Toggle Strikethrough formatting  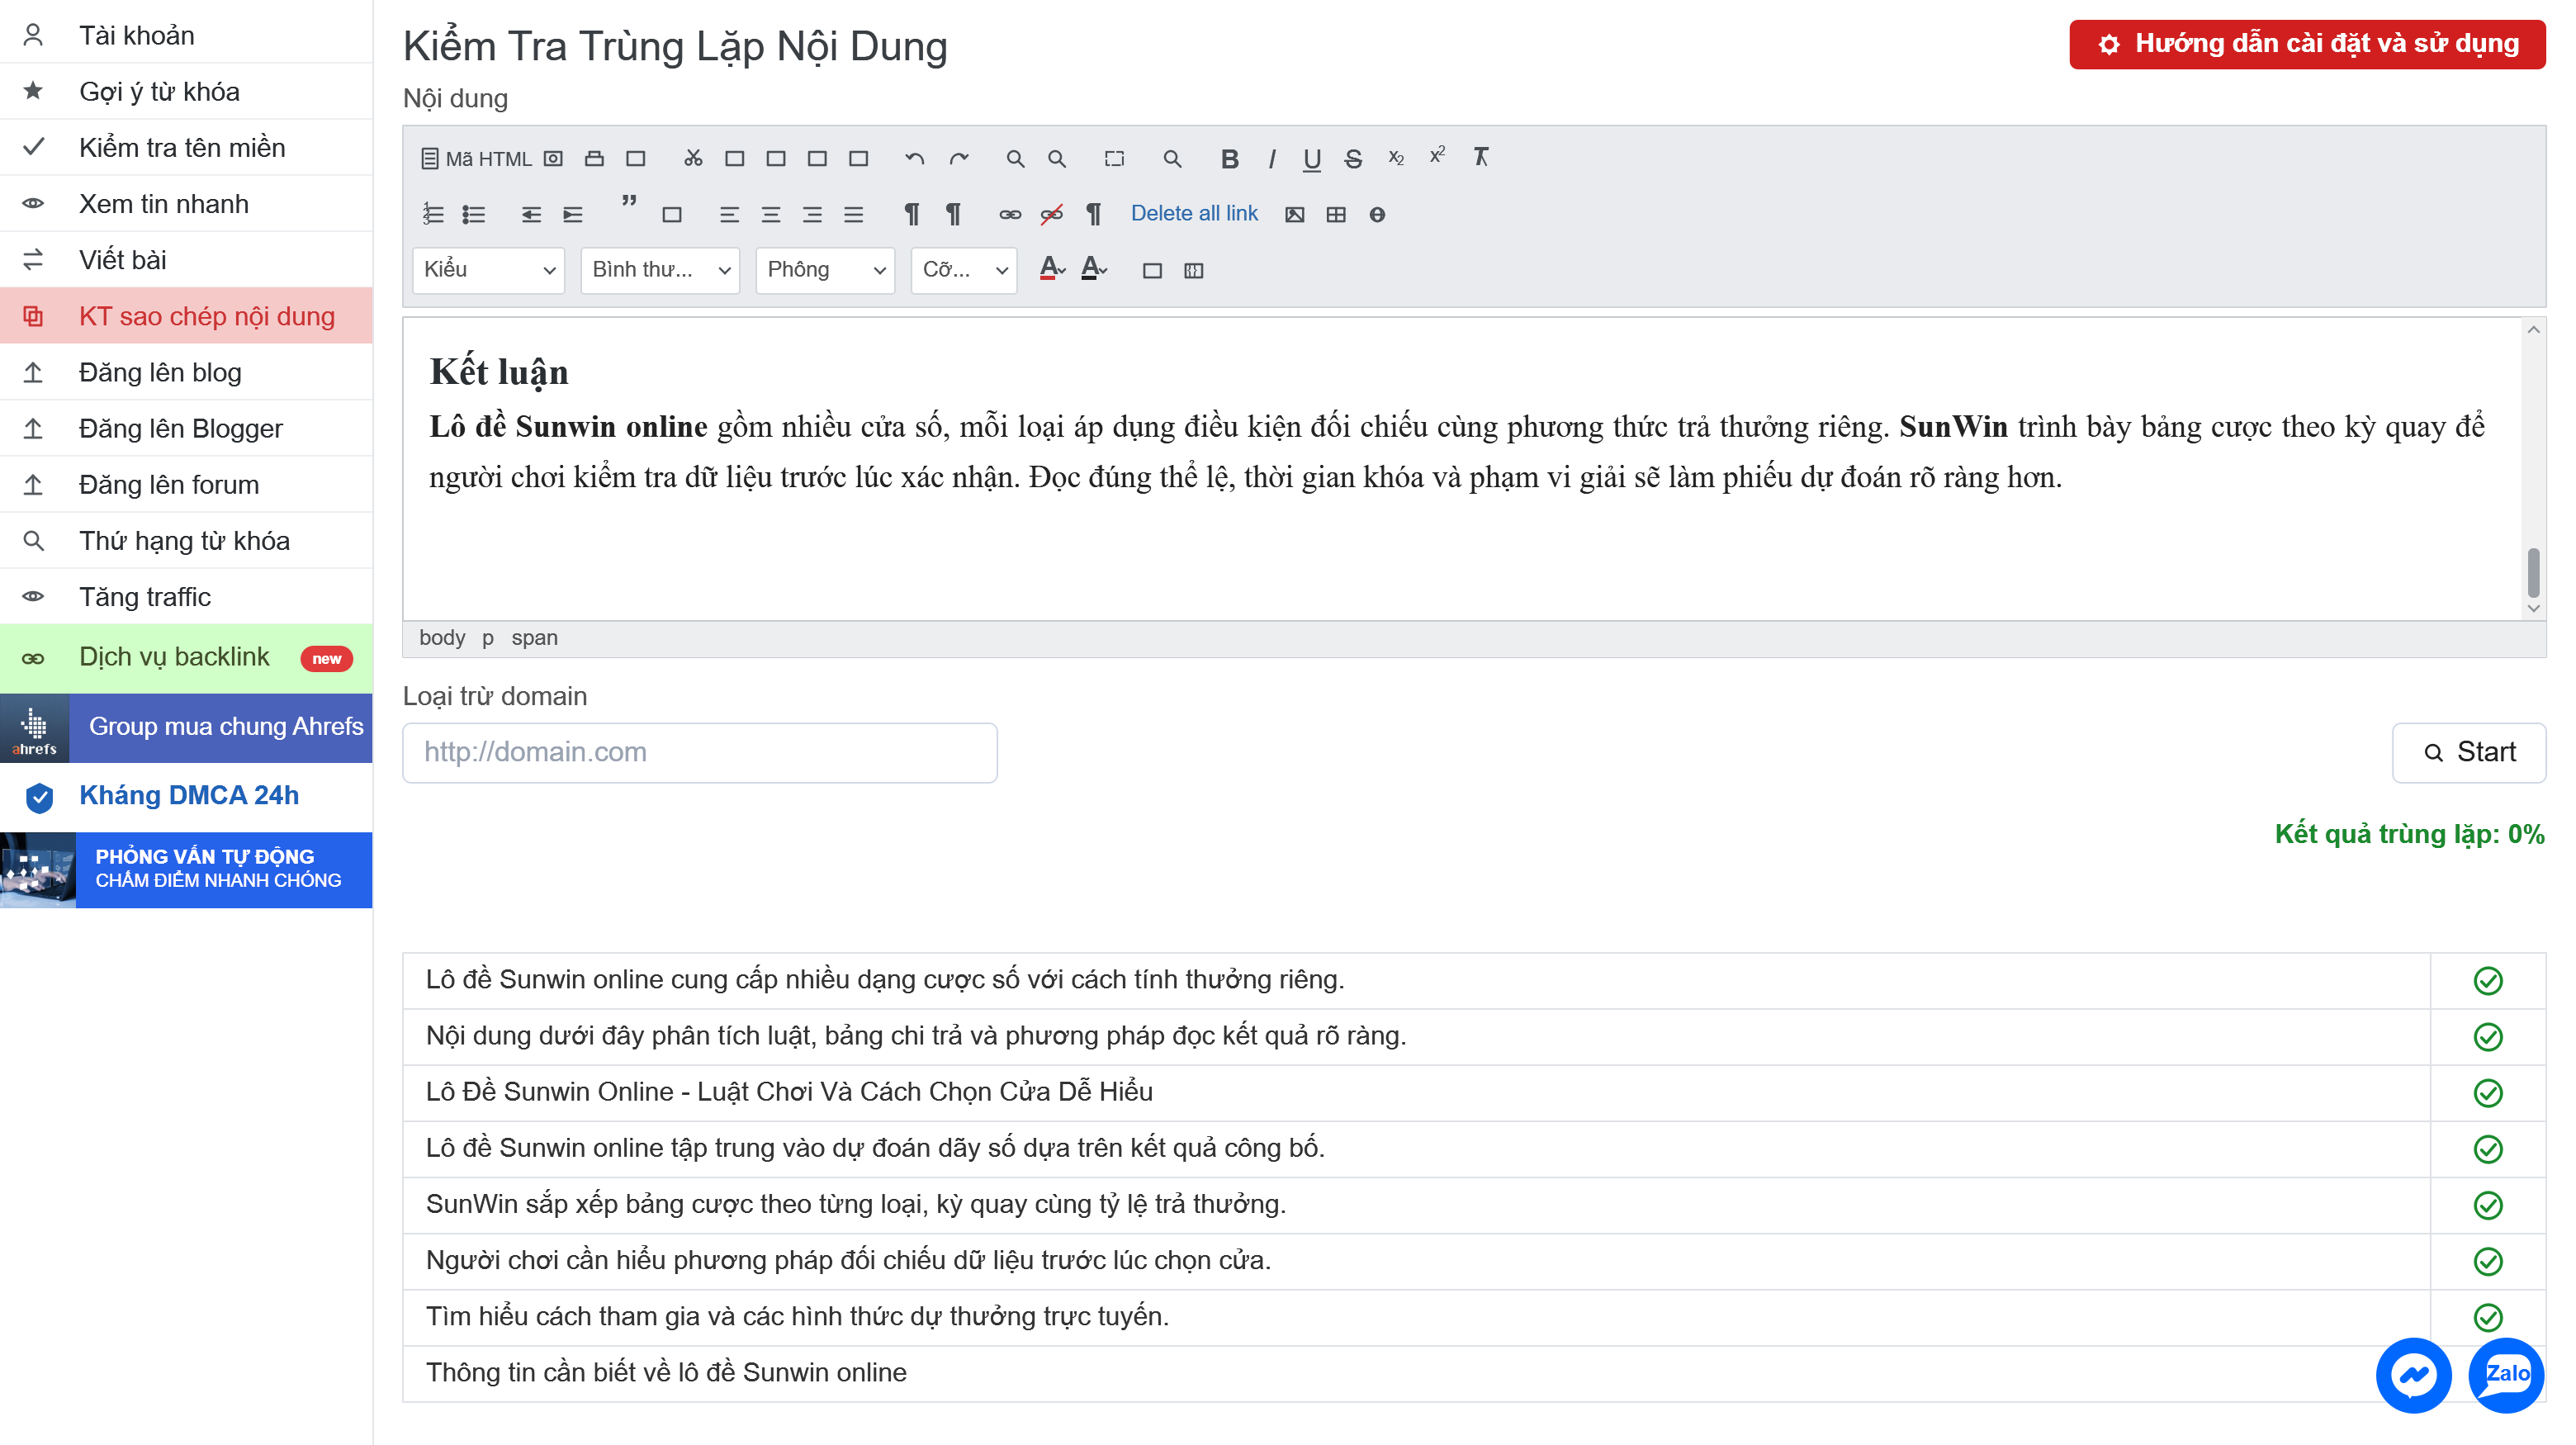coord(1353,158)
